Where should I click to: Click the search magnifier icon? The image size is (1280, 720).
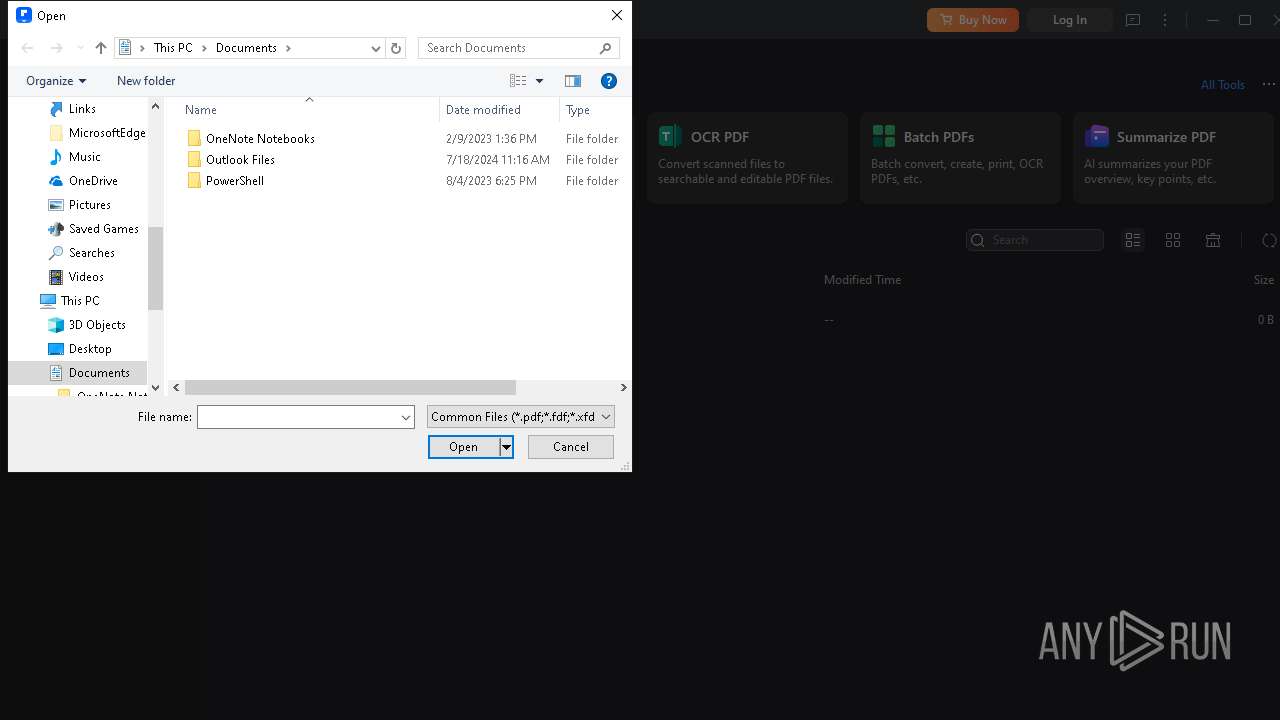606,48
